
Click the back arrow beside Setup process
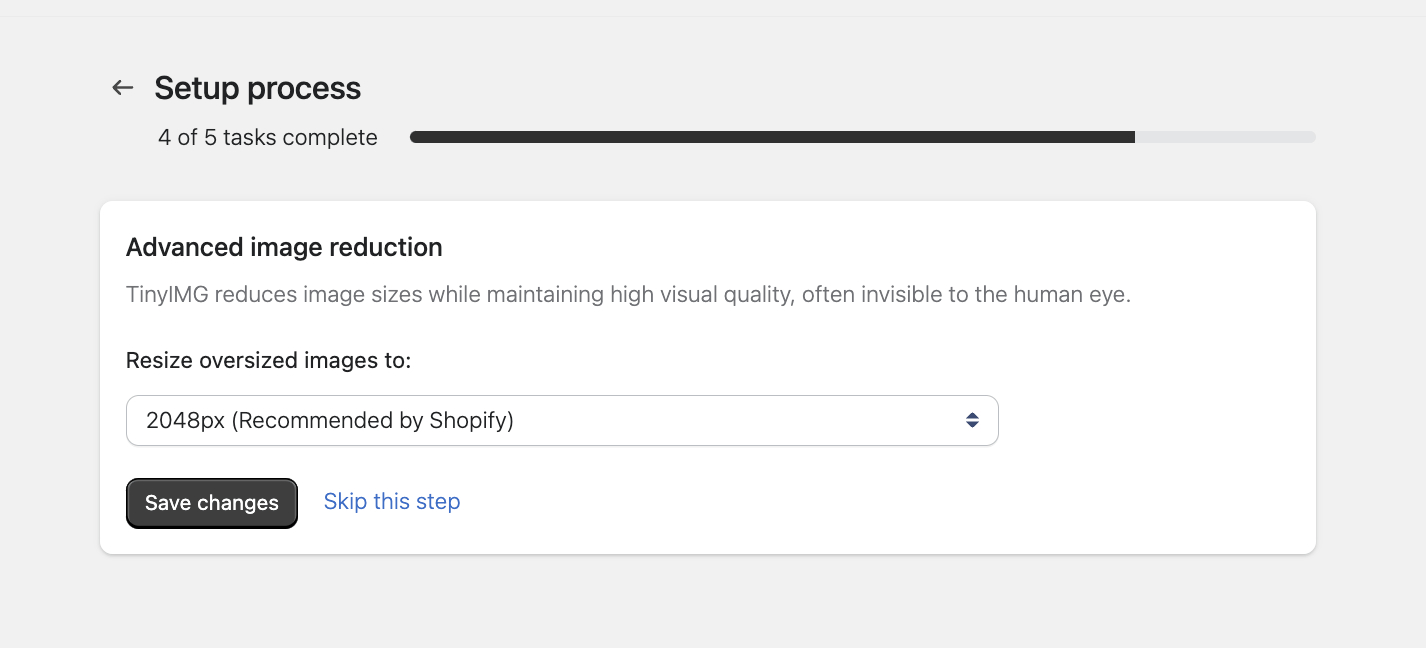pyautogui.click(x=122, y=88)
